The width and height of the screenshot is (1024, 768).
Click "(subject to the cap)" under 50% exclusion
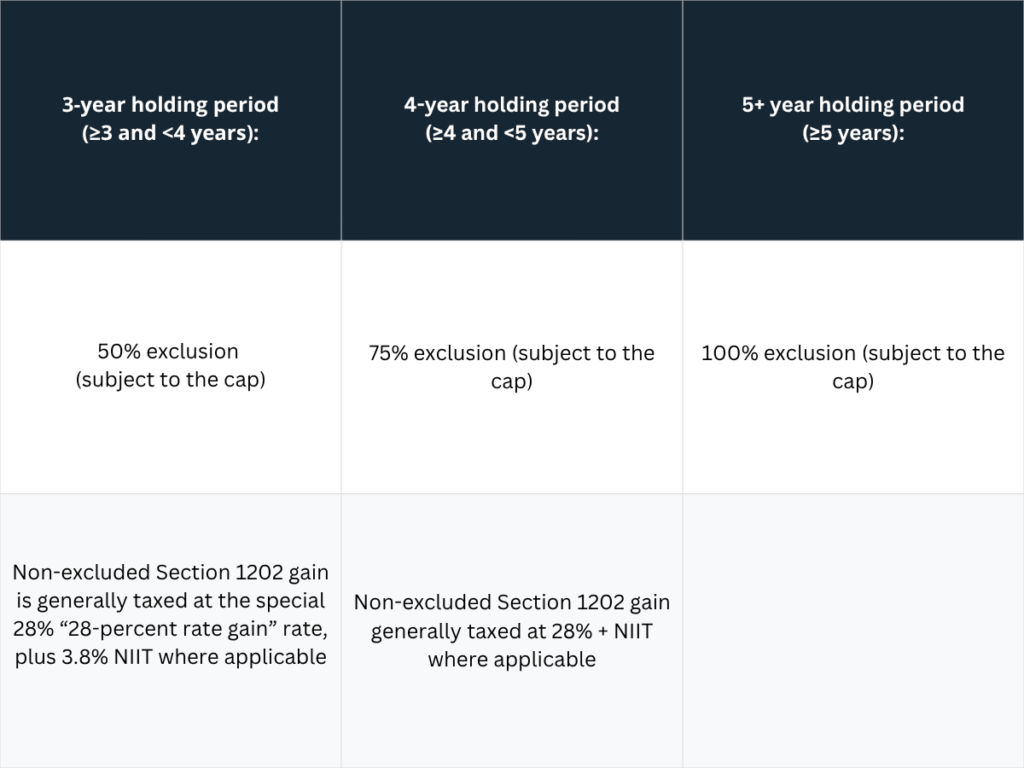tap(170, 380)
